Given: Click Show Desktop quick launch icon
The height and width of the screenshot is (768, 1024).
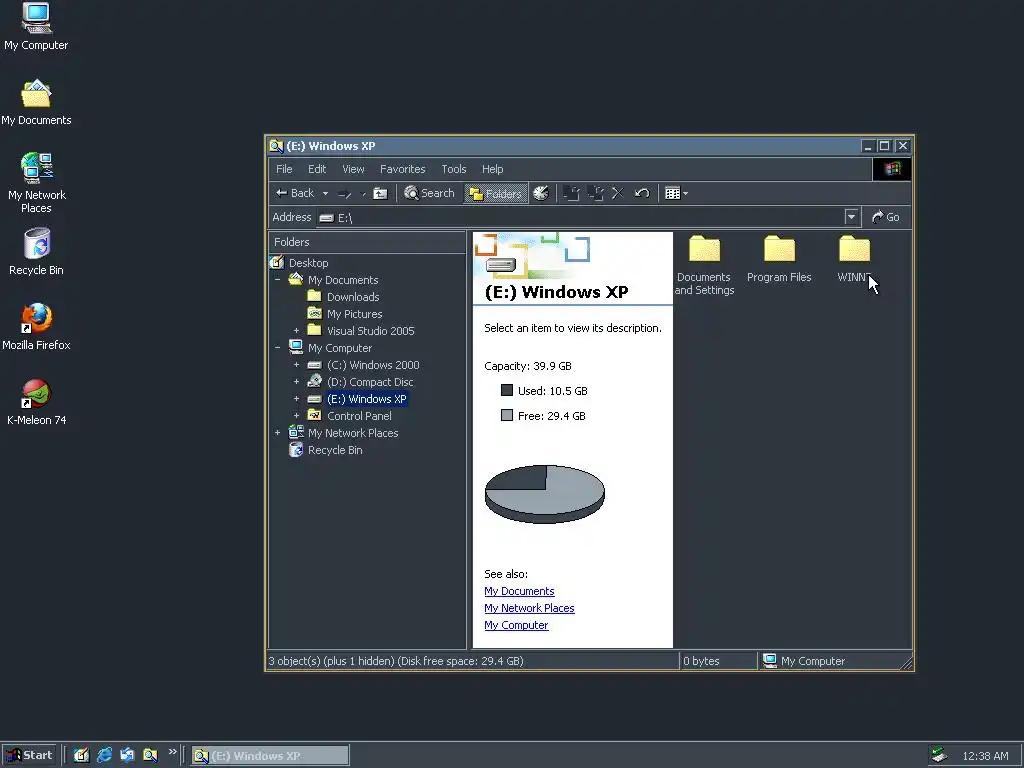Looking at the screenshot, I should (81, 755).
